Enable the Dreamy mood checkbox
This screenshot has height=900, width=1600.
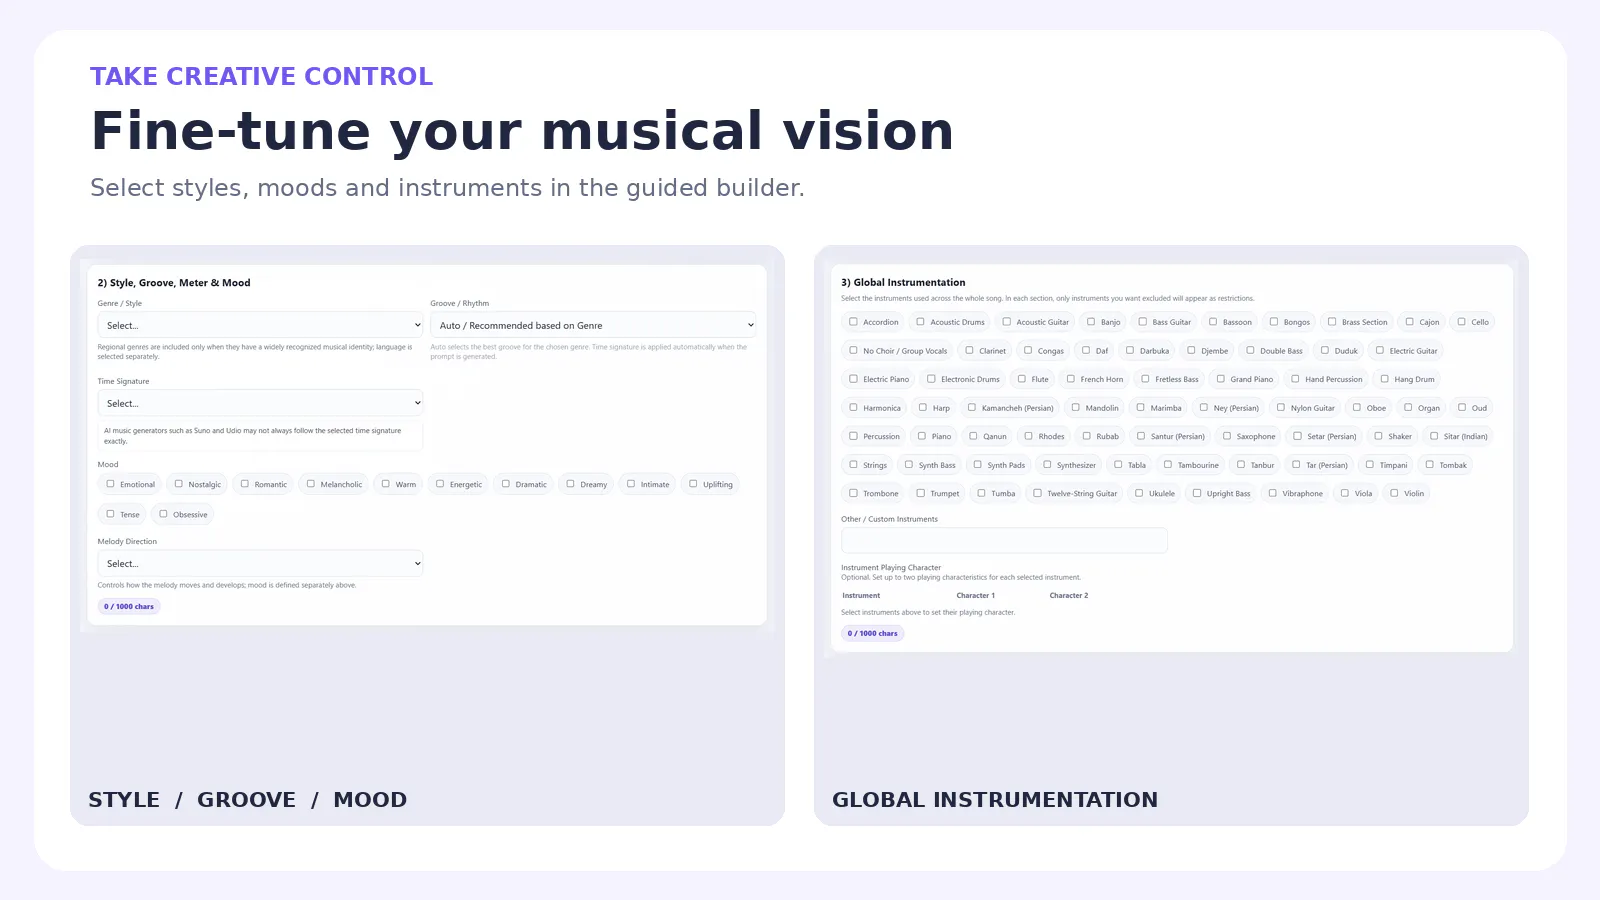[x=571, y=484]
